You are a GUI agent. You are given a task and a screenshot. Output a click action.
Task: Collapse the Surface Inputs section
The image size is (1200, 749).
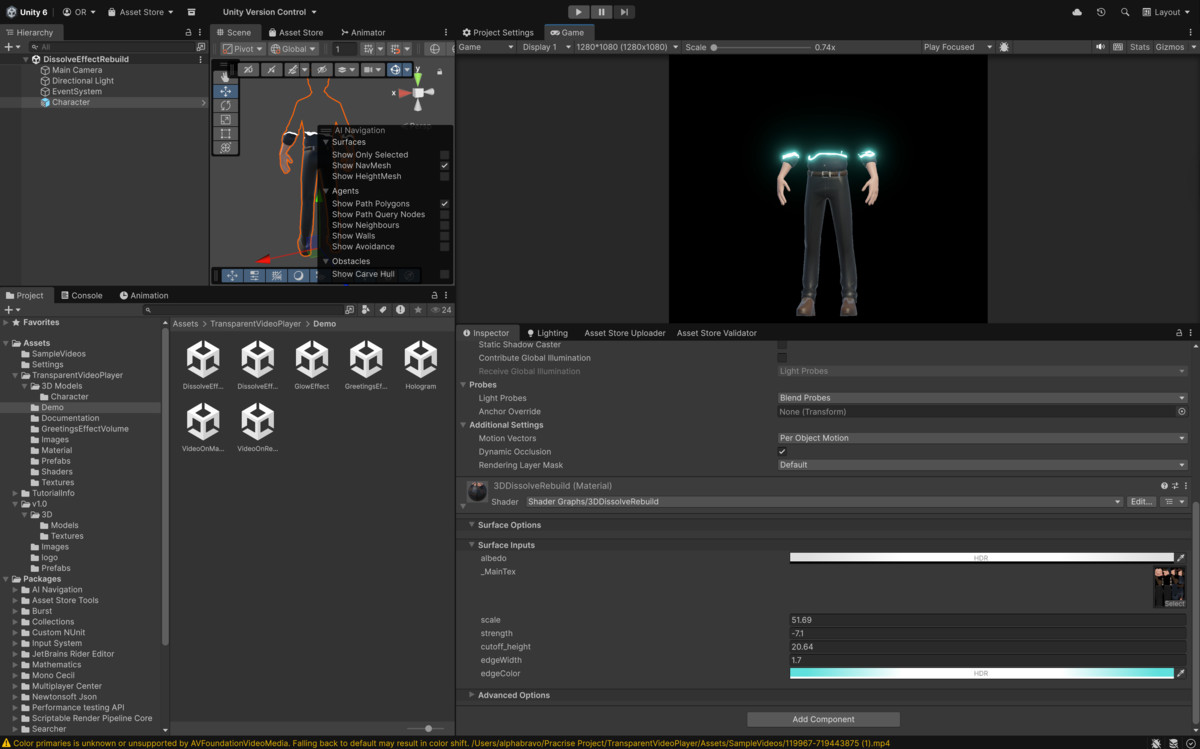click(x=472, y=545)
